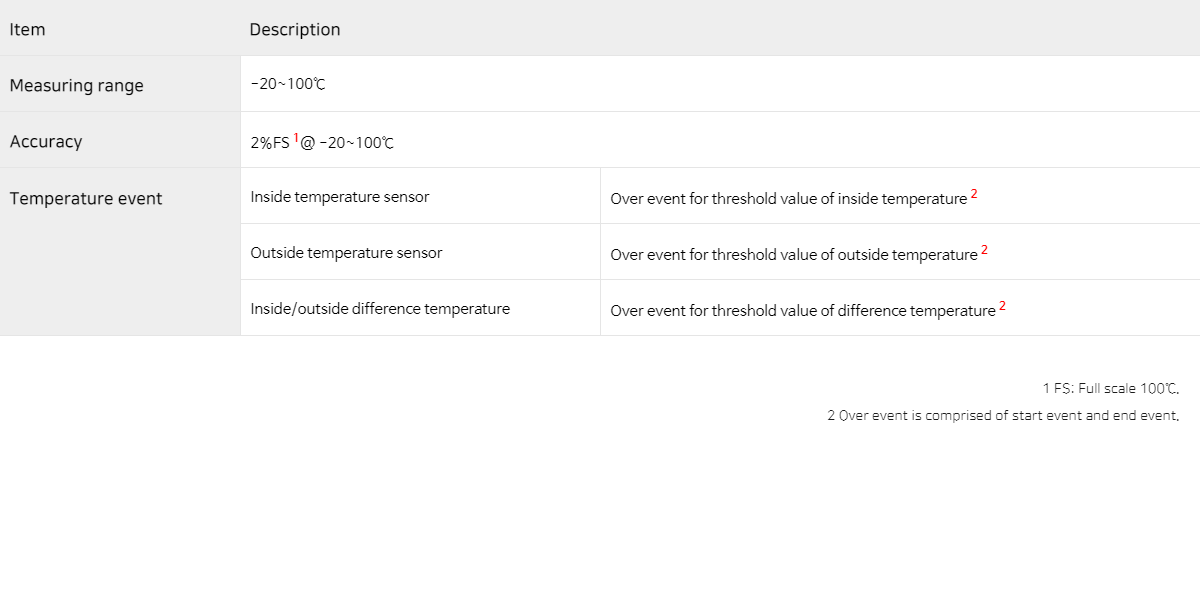
Task: Click the Item column header
Action: point(28,29)
